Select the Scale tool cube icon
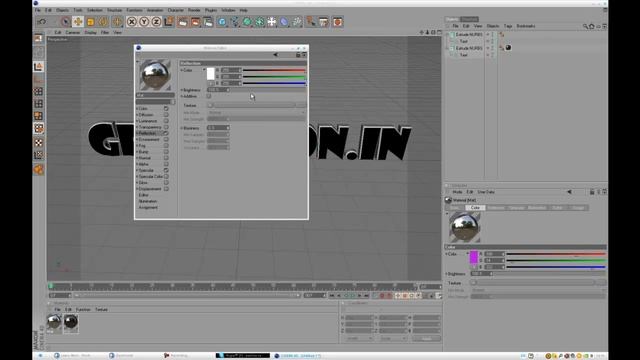 pos(91,22)
